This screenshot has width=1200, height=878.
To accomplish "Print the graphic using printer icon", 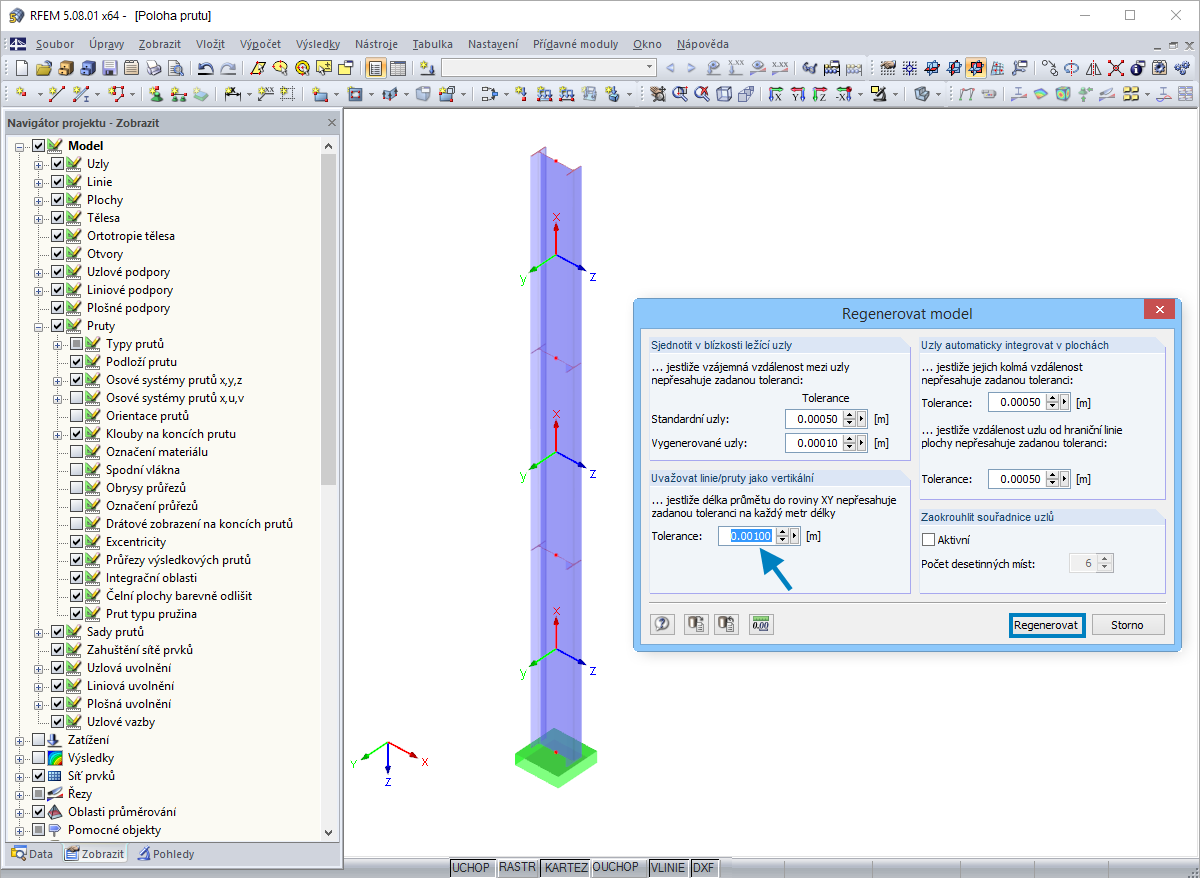I will pos(153,69).
